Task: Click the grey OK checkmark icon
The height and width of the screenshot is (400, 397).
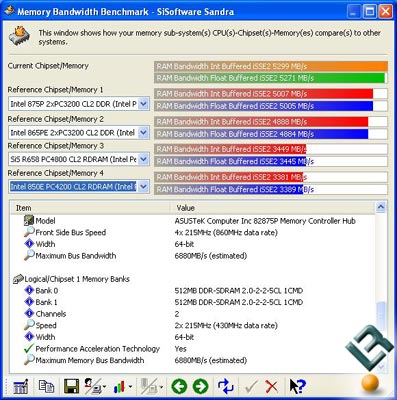Action: pos(251,387)
